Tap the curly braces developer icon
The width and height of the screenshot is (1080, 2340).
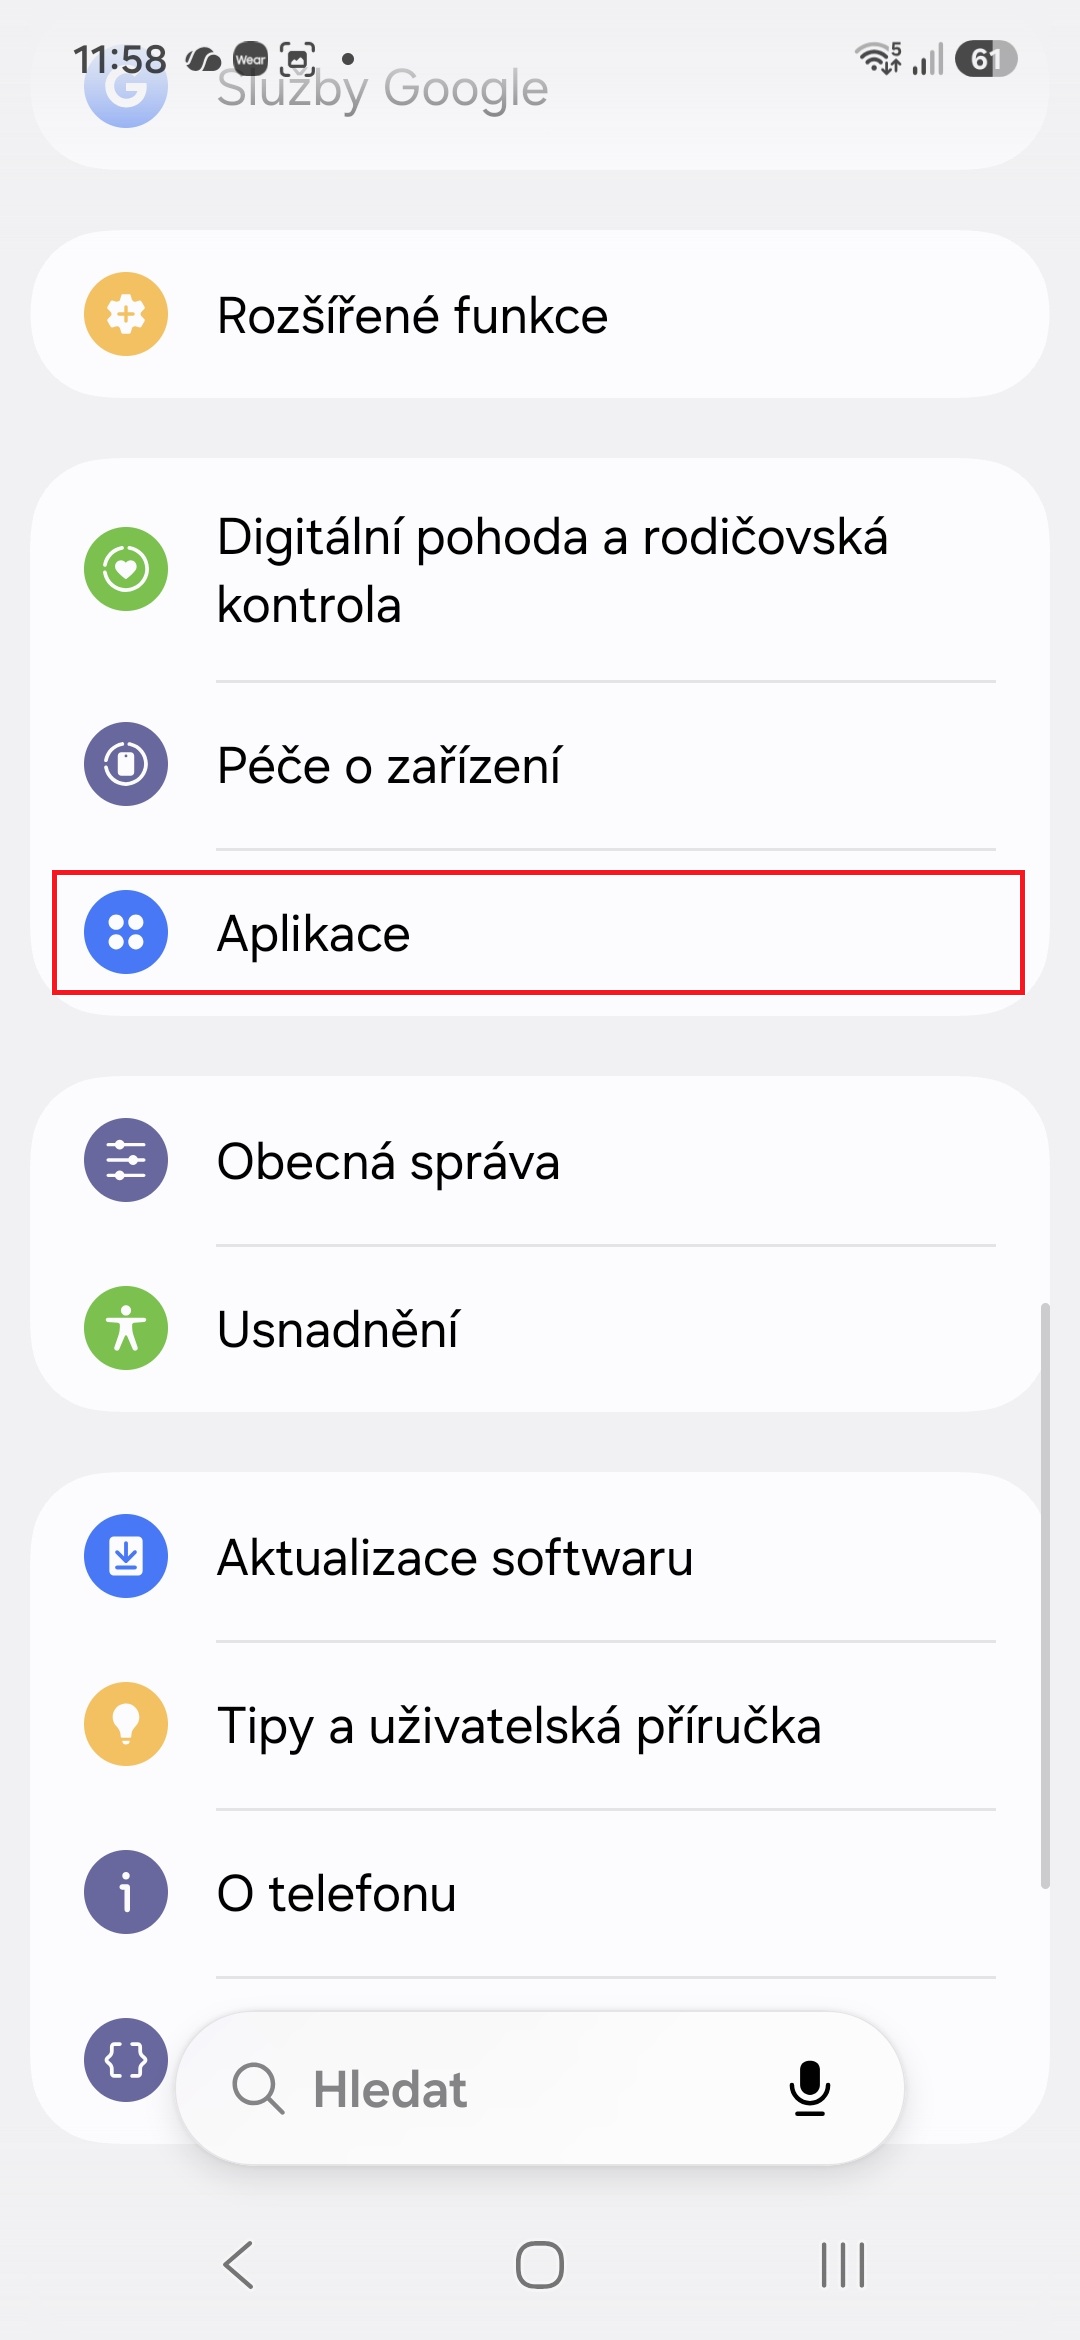126,2060
